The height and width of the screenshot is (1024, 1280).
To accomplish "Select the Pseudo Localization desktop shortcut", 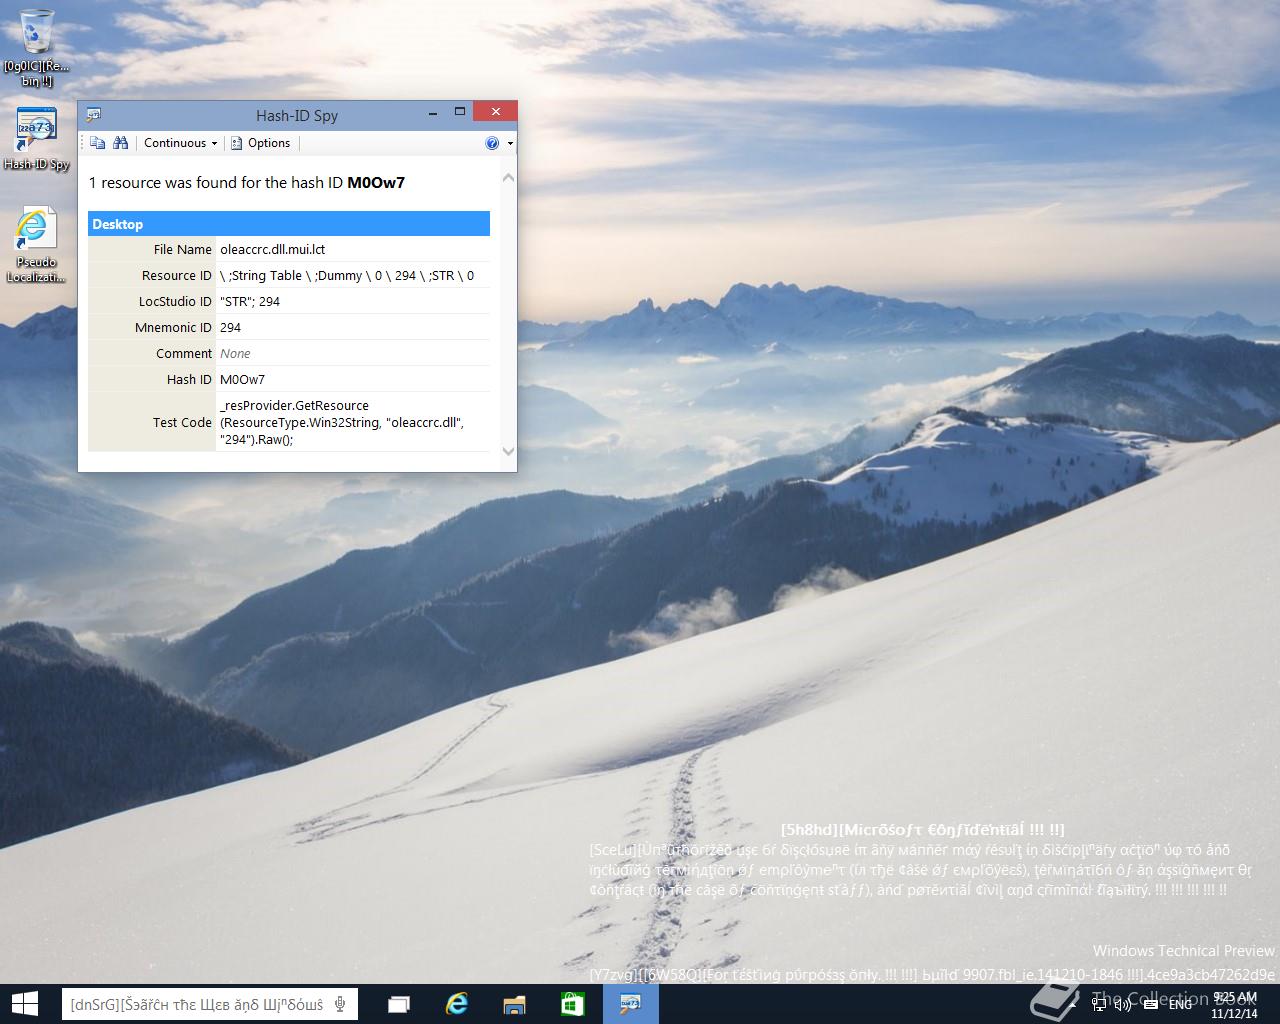I will [x=37, y=245].
